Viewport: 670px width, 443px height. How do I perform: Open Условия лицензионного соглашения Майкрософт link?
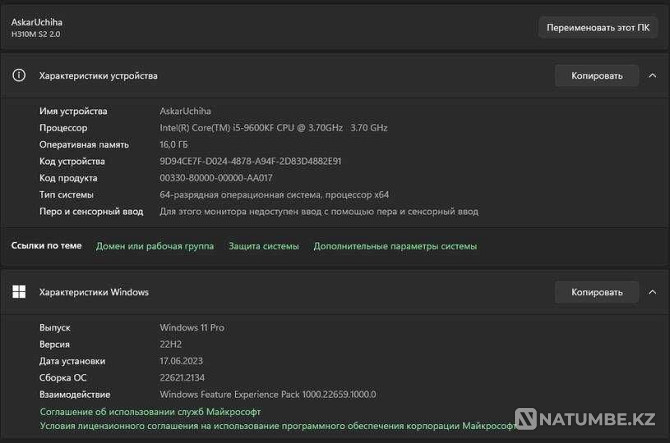point(278,426)
